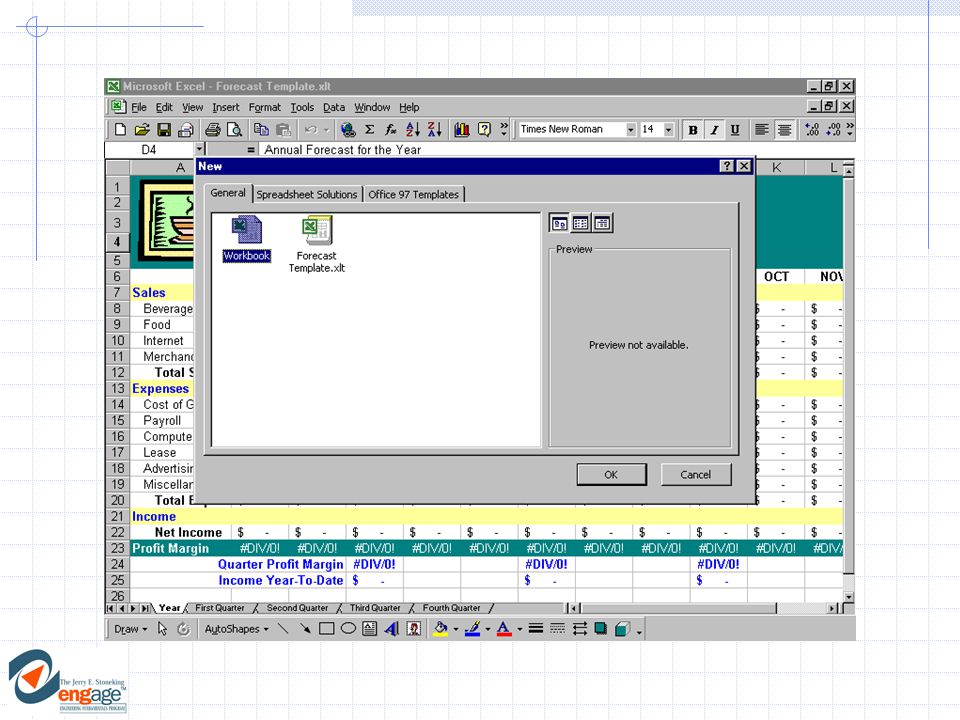Select the Second Quarter sheet tab
The image size is (960, 720).
point(297,608)
